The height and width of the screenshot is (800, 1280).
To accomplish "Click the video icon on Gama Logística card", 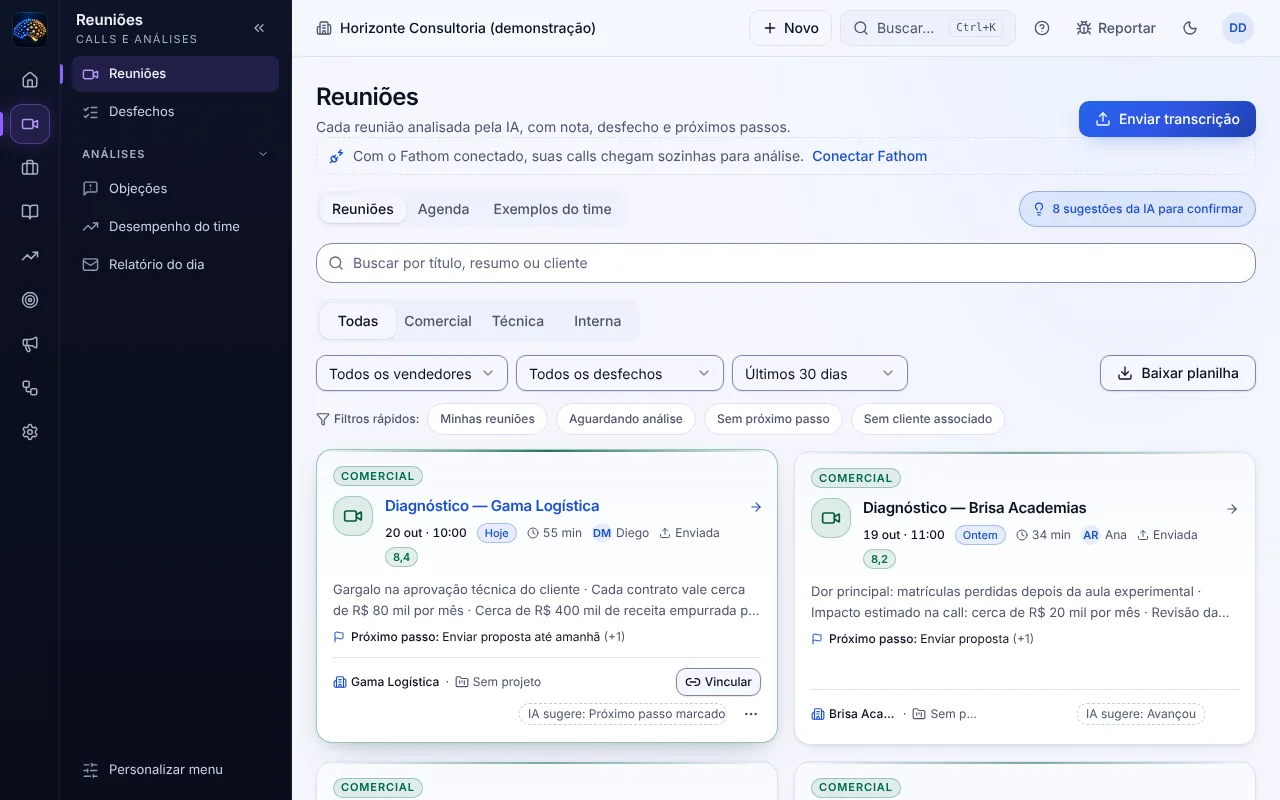I will [x=353, y=516].
